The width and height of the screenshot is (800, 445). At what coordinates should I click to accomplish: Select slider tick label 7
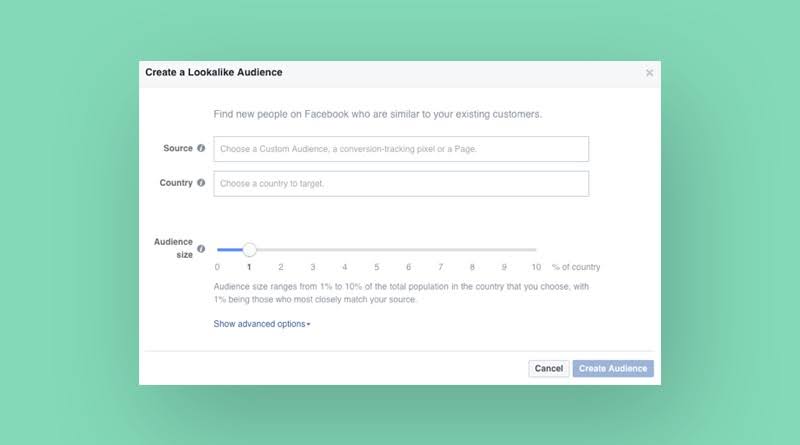pos(440,267)
